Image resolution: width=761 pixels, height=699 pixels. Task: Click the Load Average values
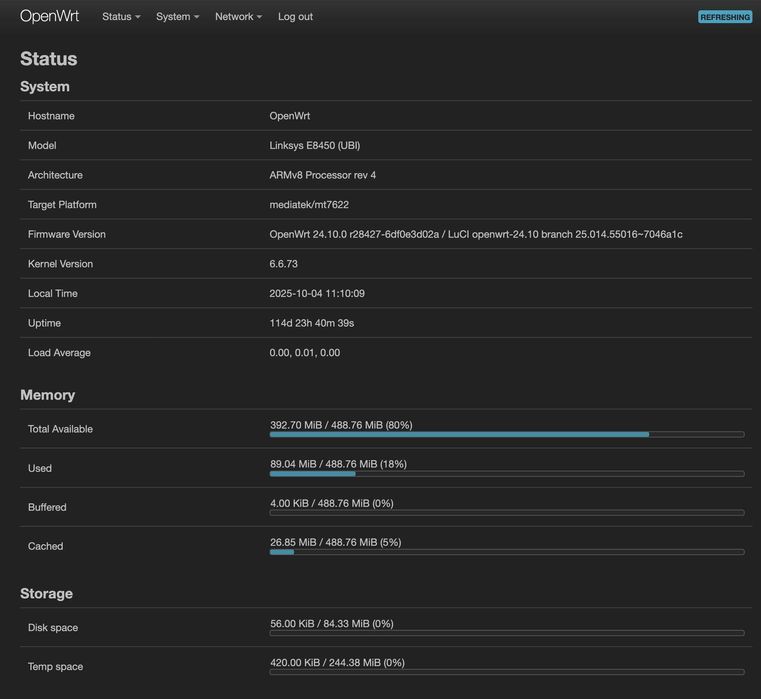(x=305, y=353)
